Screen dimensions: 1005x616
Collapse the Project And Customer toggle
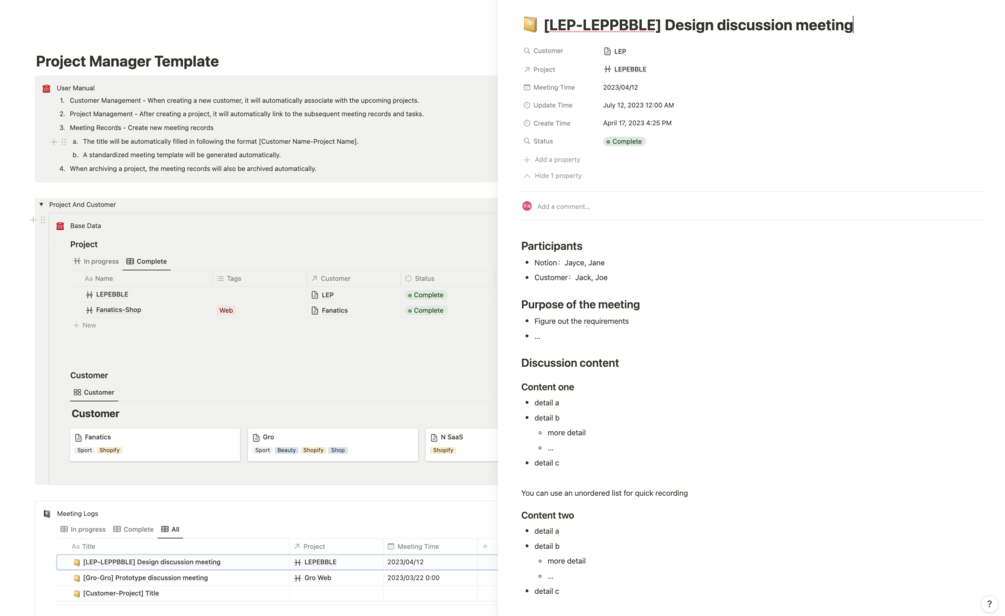(x=41, y=204)
